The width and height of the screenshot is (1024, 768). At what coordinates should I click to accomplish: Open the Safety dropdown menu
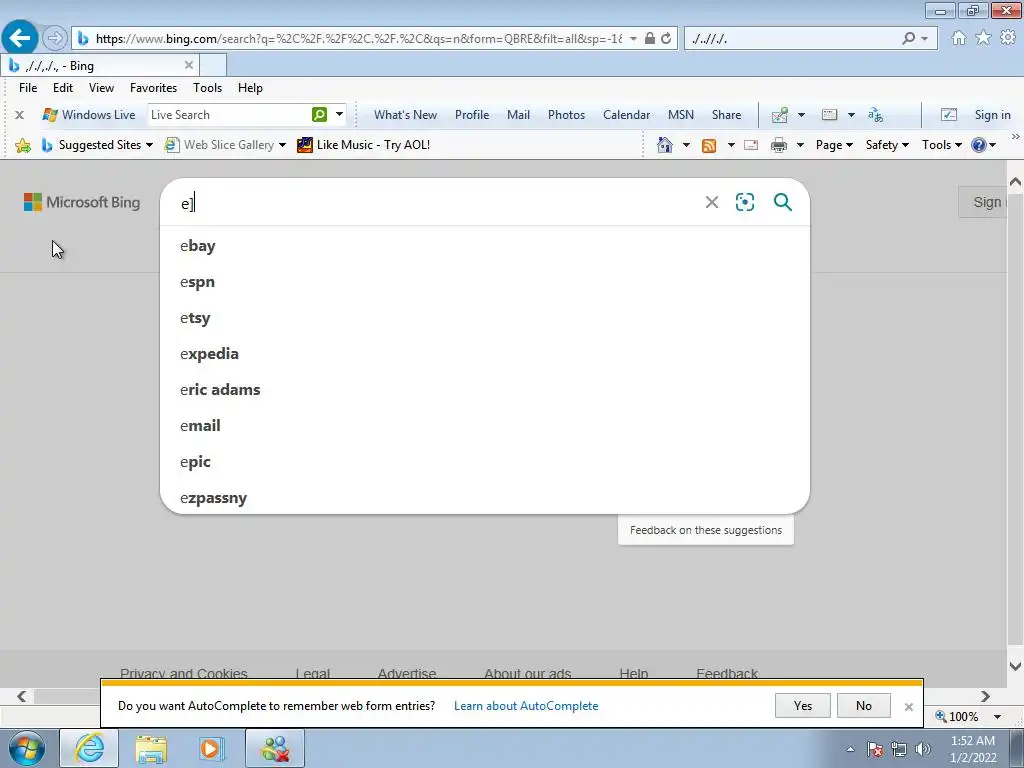coord(887,145)
